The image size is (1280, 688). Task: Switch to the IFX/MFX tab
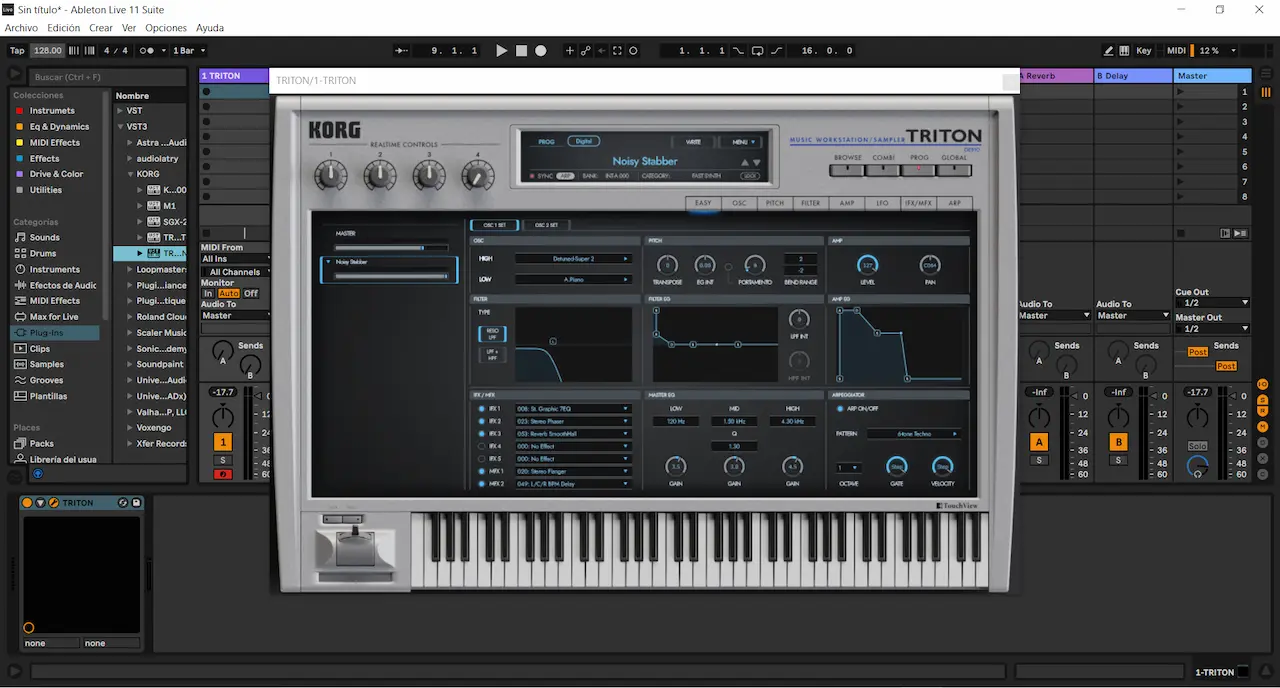tap(918, 203)
